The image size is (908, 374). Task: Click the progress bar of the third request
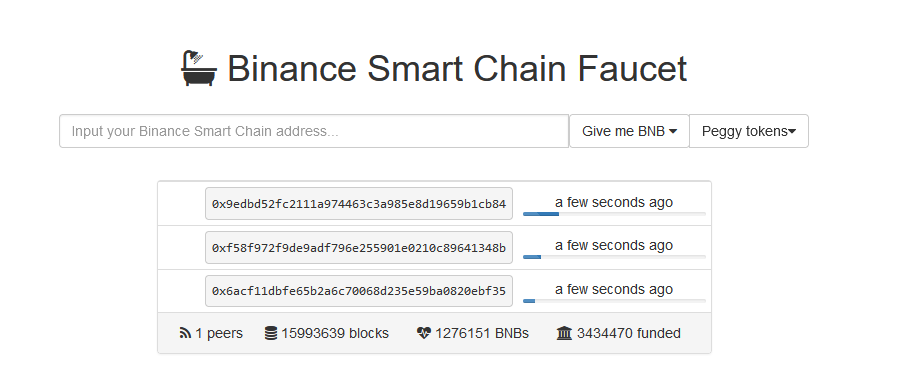[614, 301]
